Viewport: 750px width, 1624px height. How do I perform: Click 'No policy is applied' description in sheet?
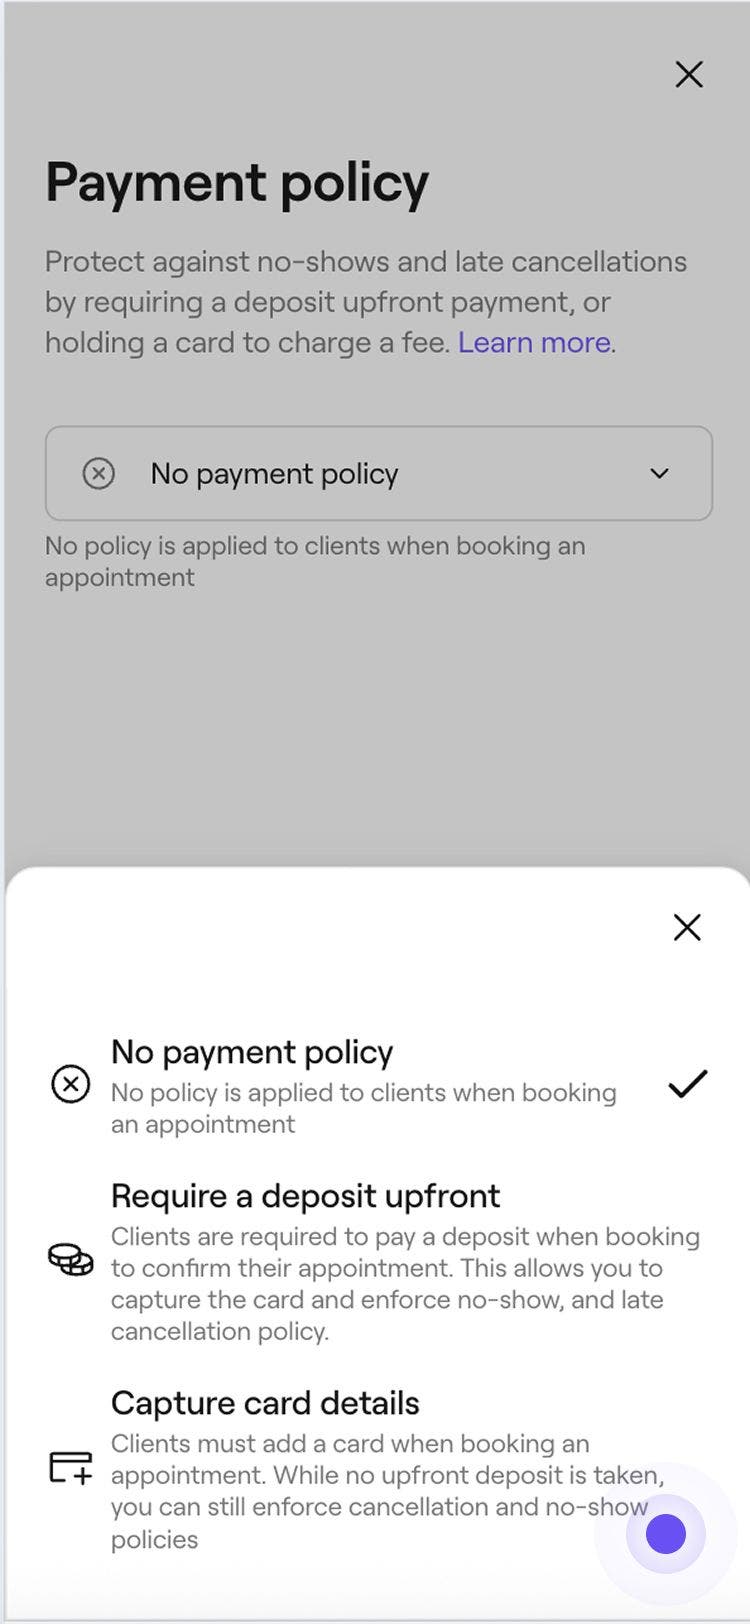pyautogui.click(x=362, y=1108)
